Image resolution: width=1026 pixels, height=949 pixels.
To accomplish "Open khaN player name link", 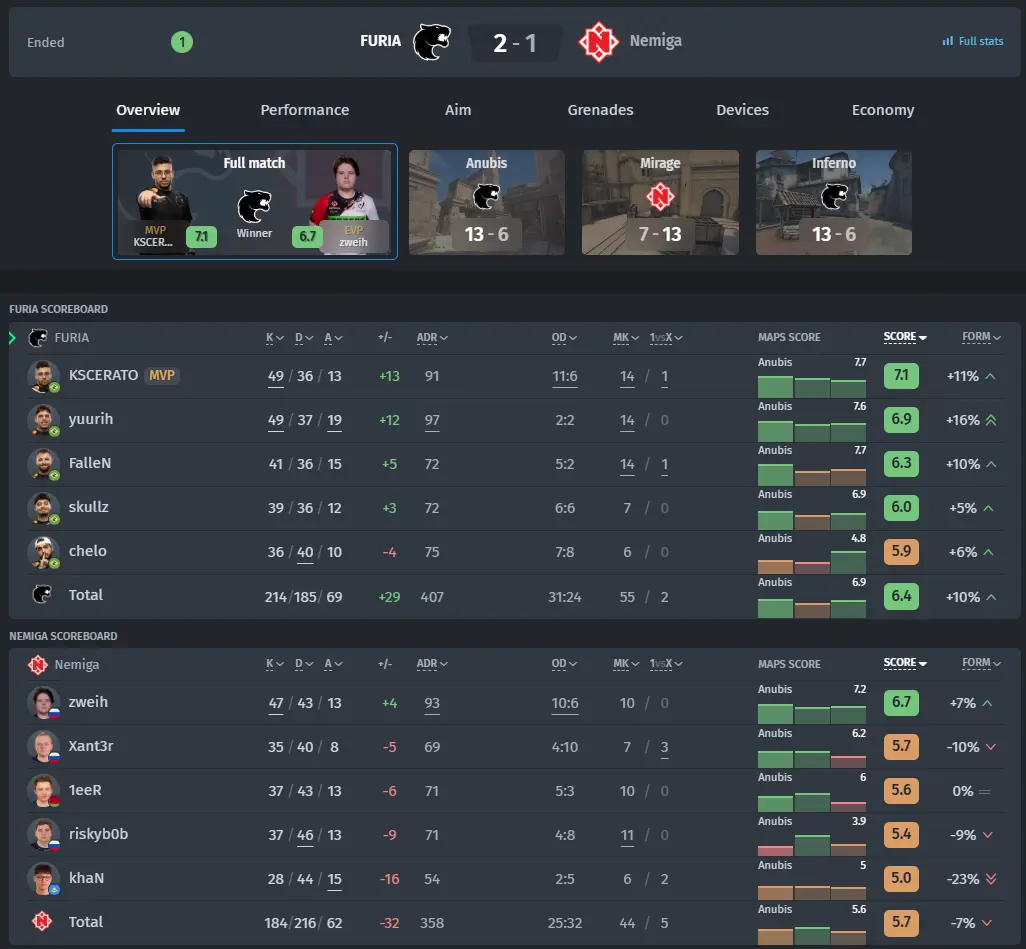I will pos(86,878).
